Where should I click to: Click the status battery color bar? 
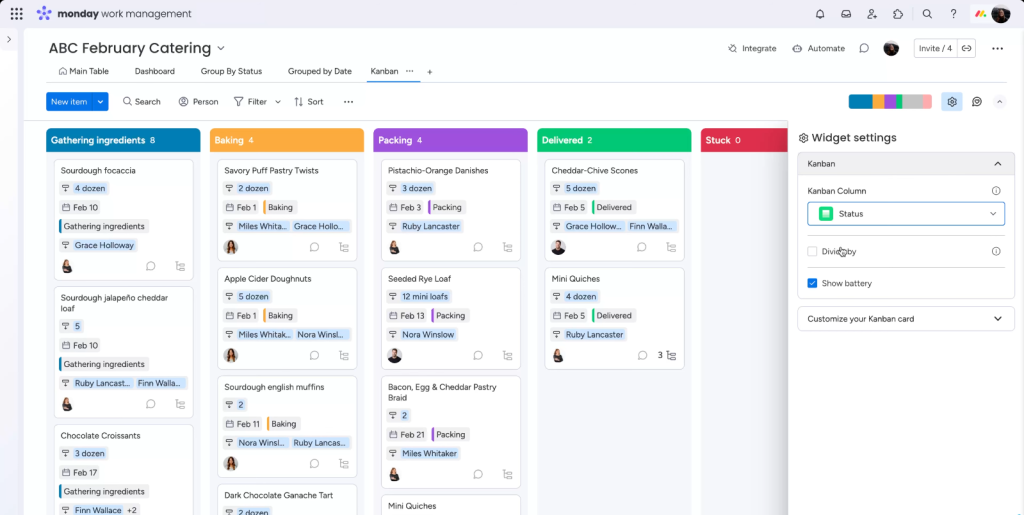(x=889, y=101)
